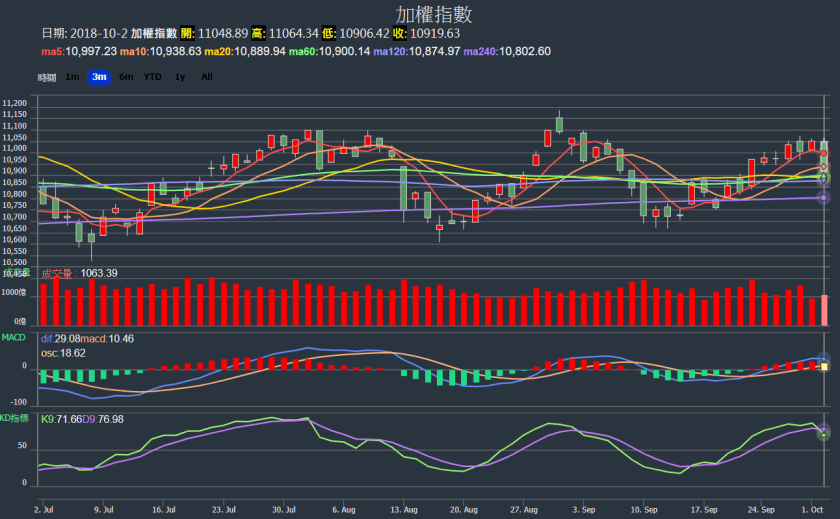Click the 加權指數 chart title

[x=420, y=15]
